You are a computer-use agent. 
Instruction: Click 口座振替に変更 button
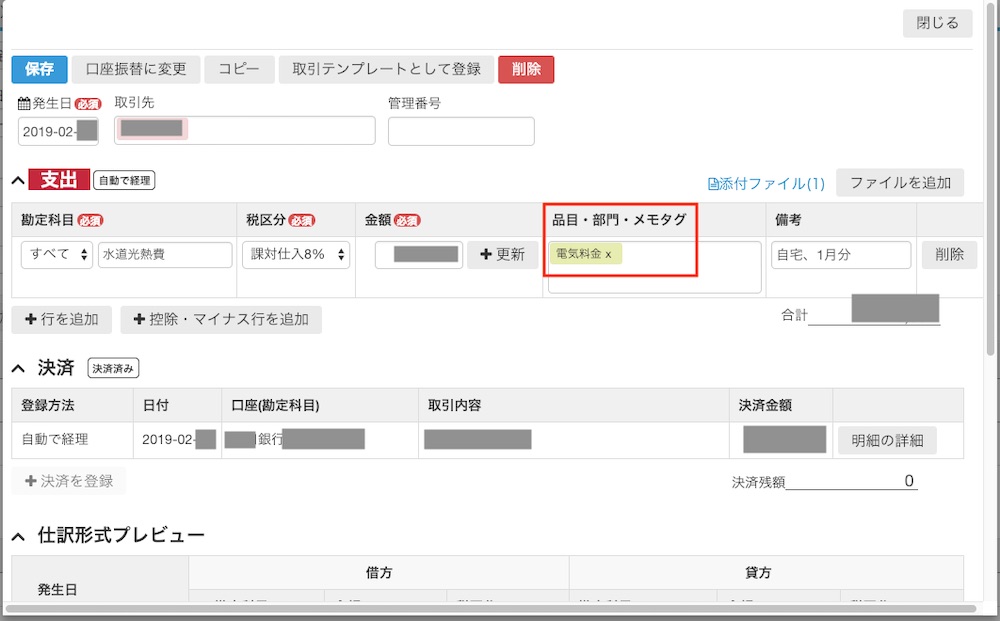click(136, 69)
